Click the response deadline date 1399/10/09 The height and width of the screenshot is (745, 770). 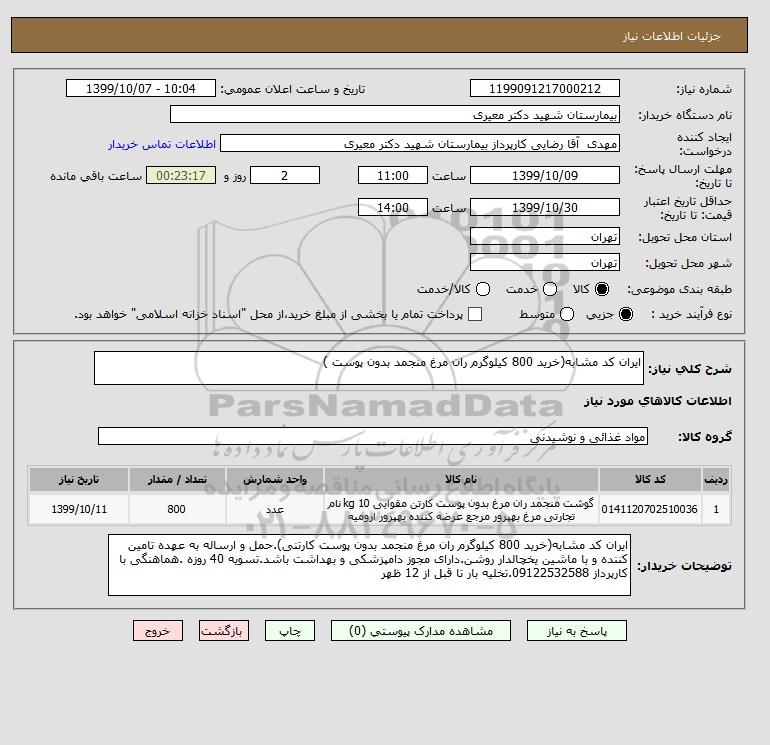545,175
